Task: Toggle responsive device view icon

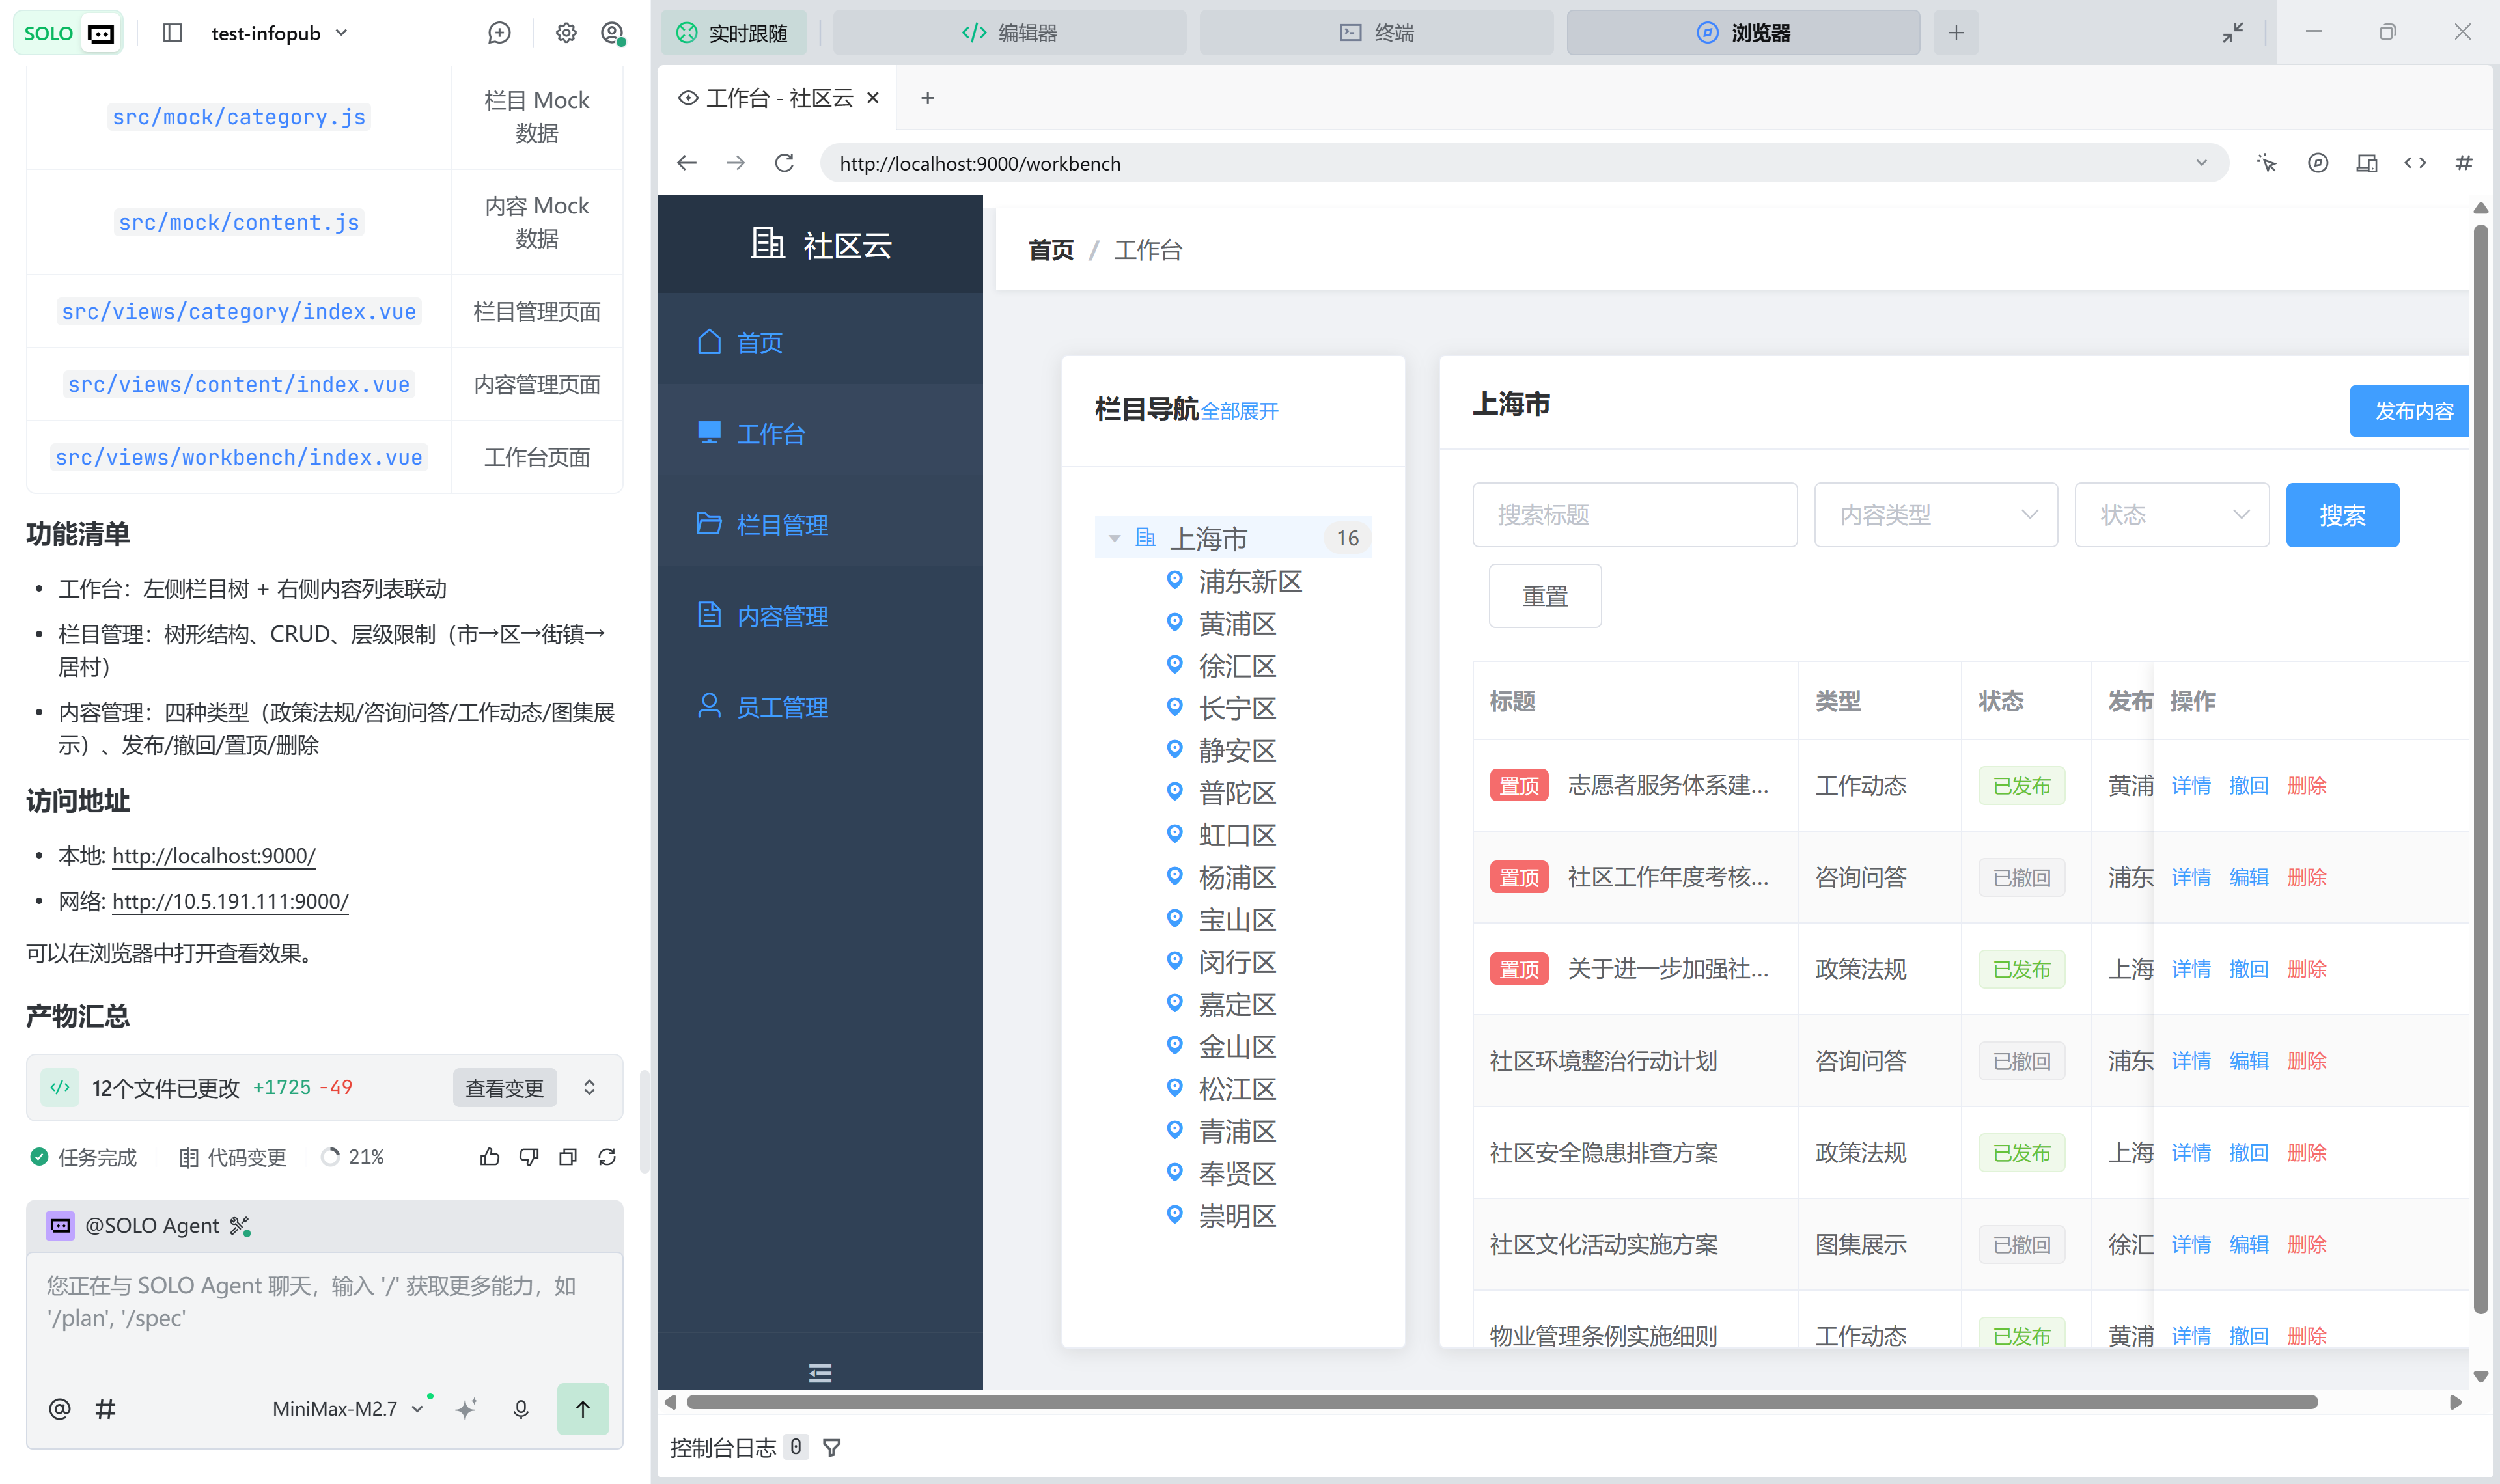Action: pyautogui.click(x=2366, y=163)
